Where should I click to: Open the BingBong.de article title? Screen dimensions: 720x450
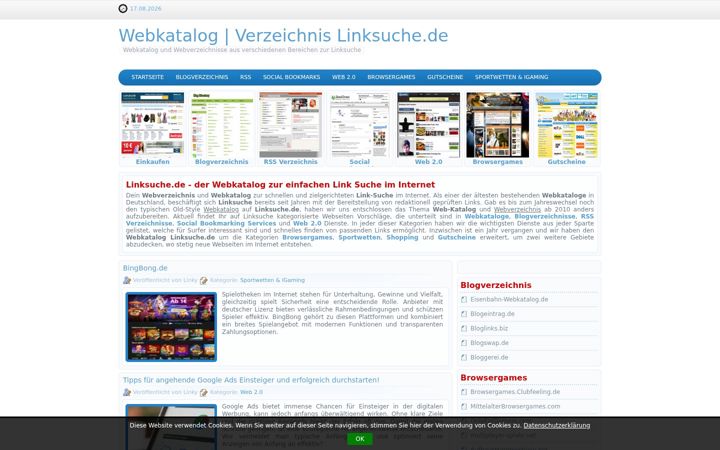[145, 268]
